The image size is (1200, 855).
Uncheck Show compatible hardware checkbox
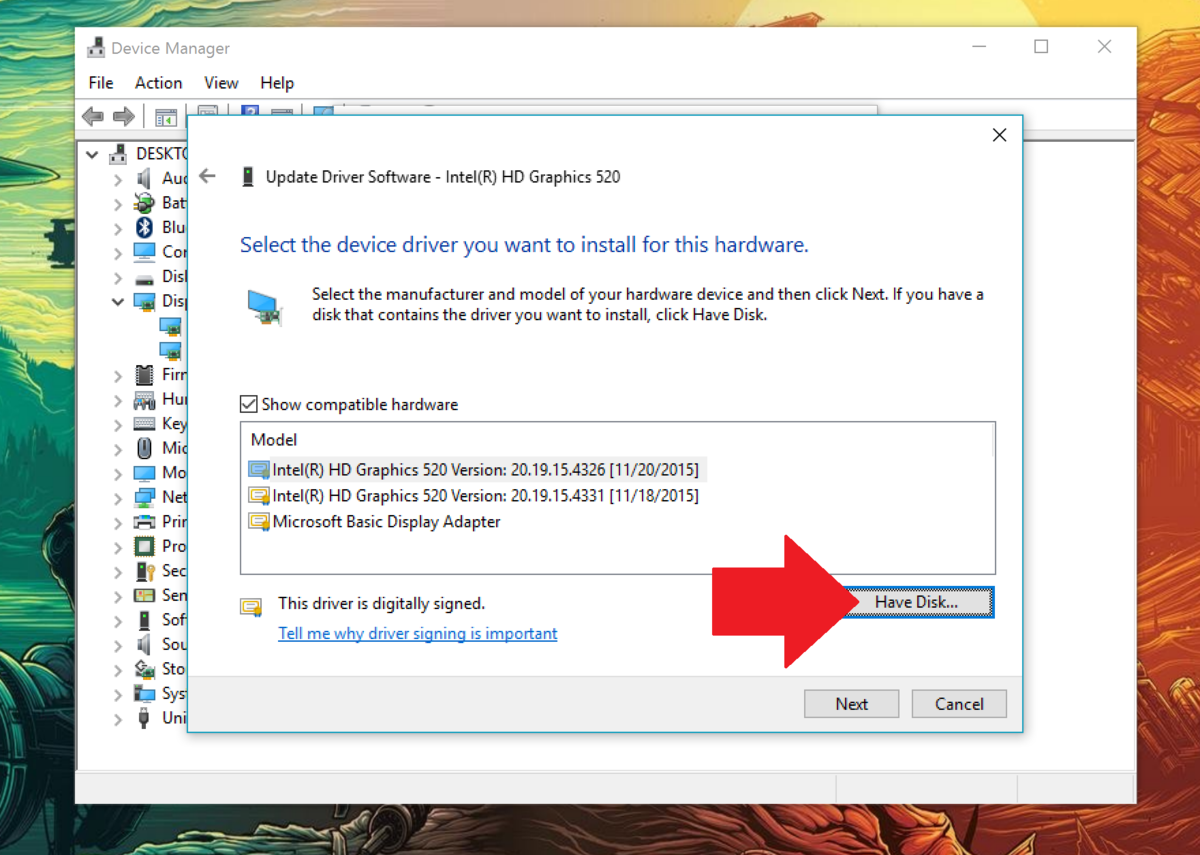pyautogui.click(x=248, y=405)
